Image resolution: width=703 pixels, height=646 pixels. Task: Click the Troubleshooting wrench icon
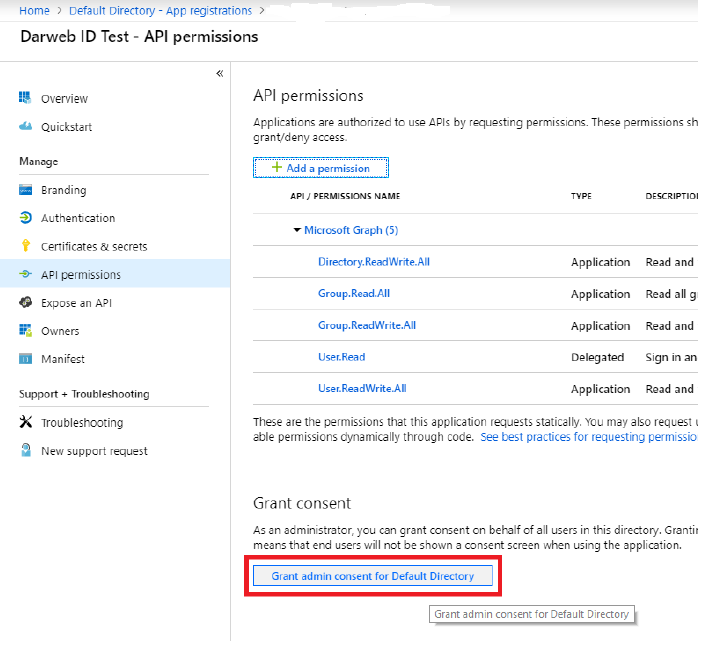pos(26,422)
